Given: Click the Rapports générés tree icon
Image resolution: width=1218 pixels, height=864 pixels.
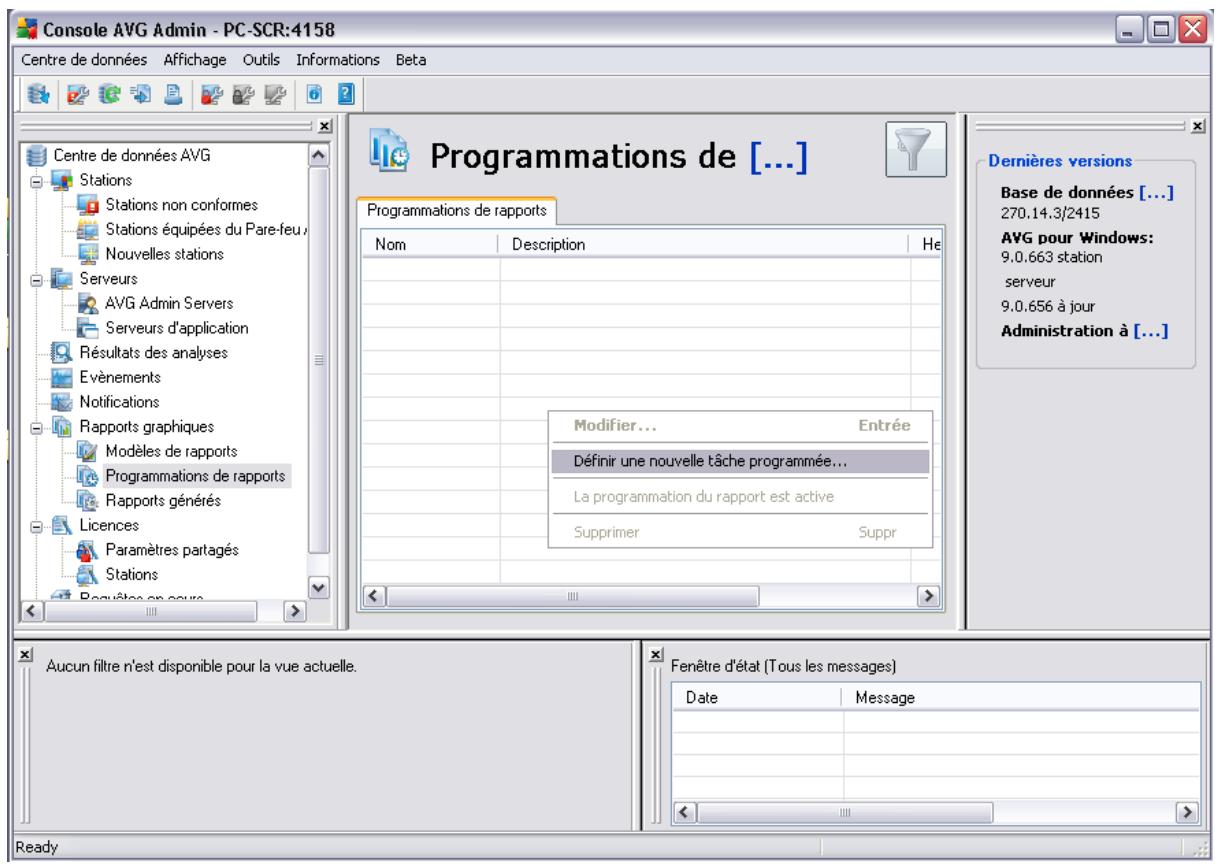Looking at the screenshot, I should point(90,500).
